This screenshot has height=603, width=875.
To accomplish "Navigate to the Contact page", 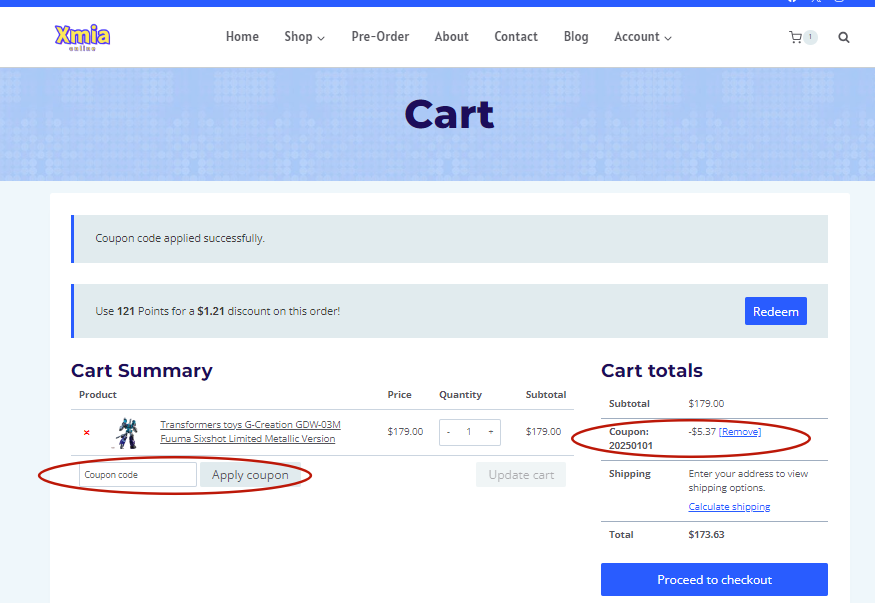I will [x=516, y=37].
